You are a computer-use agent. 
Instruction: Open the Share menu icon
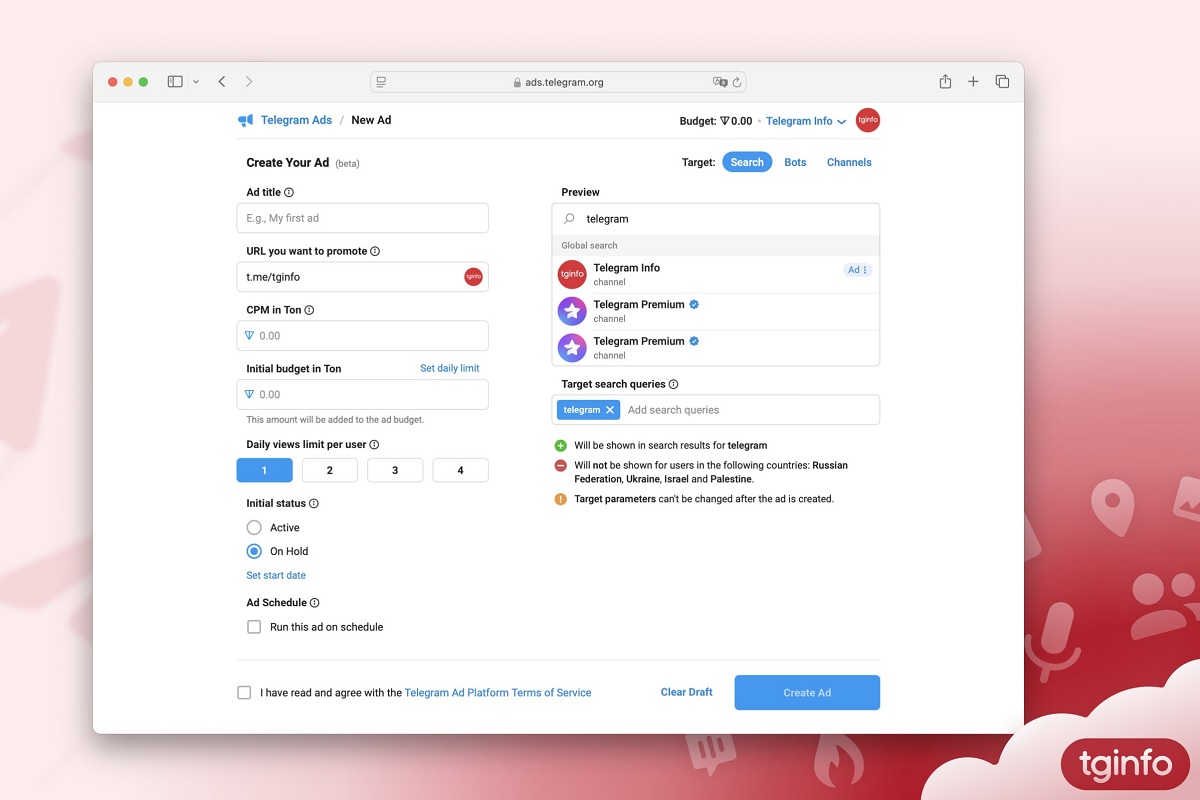945,82
